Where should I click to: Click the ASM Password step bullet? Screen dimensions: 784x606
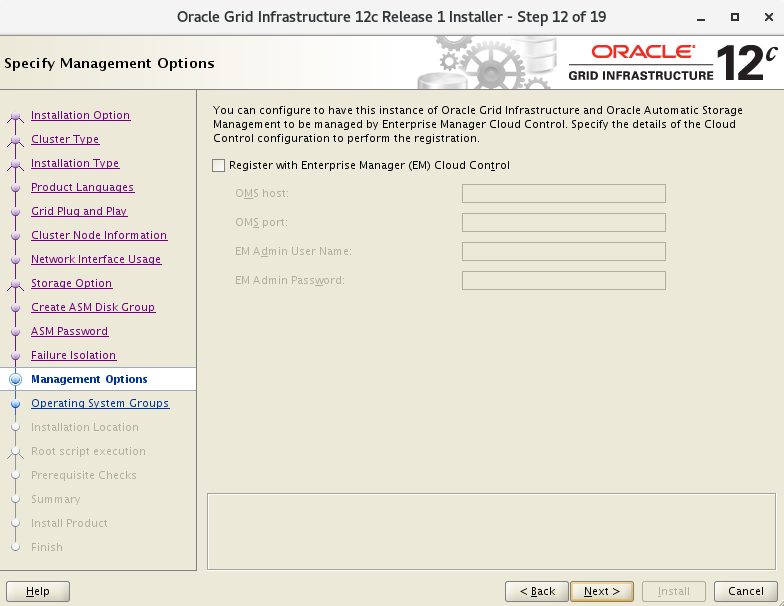coord(16,332)
